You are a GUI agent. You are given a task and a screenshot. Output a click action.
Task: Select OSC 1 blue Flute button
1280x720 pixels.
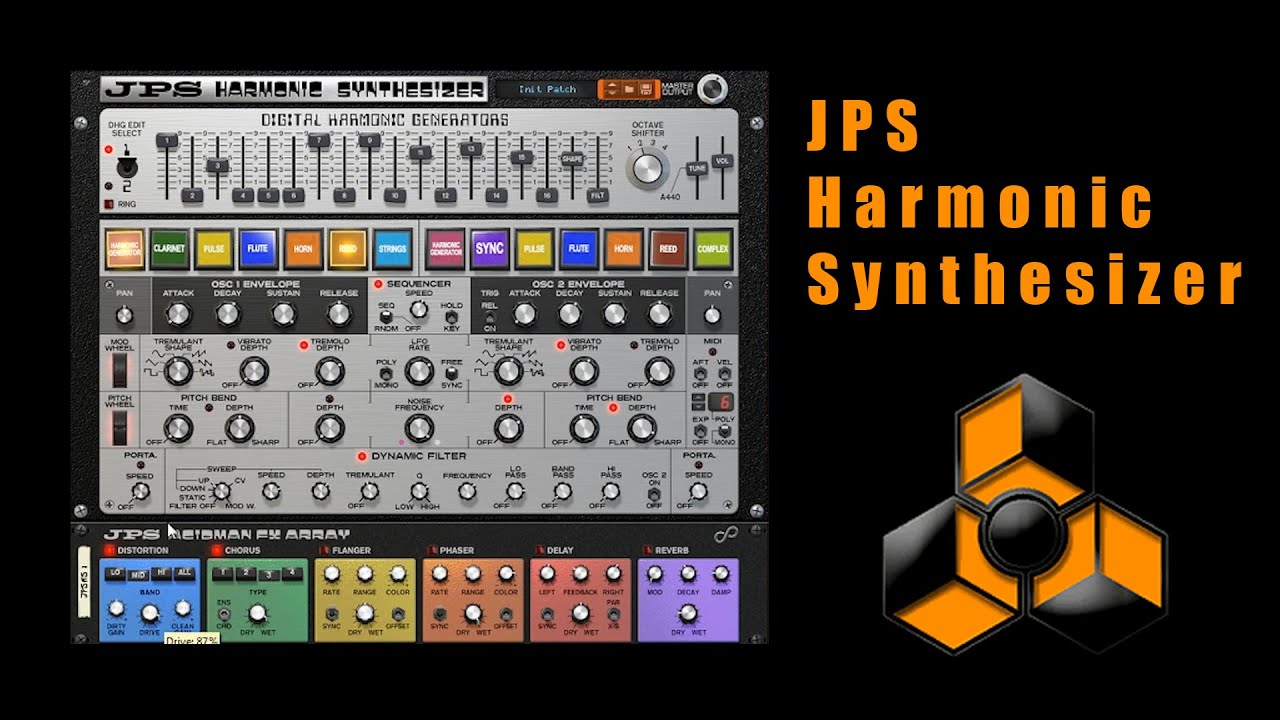tap(258, 248)
